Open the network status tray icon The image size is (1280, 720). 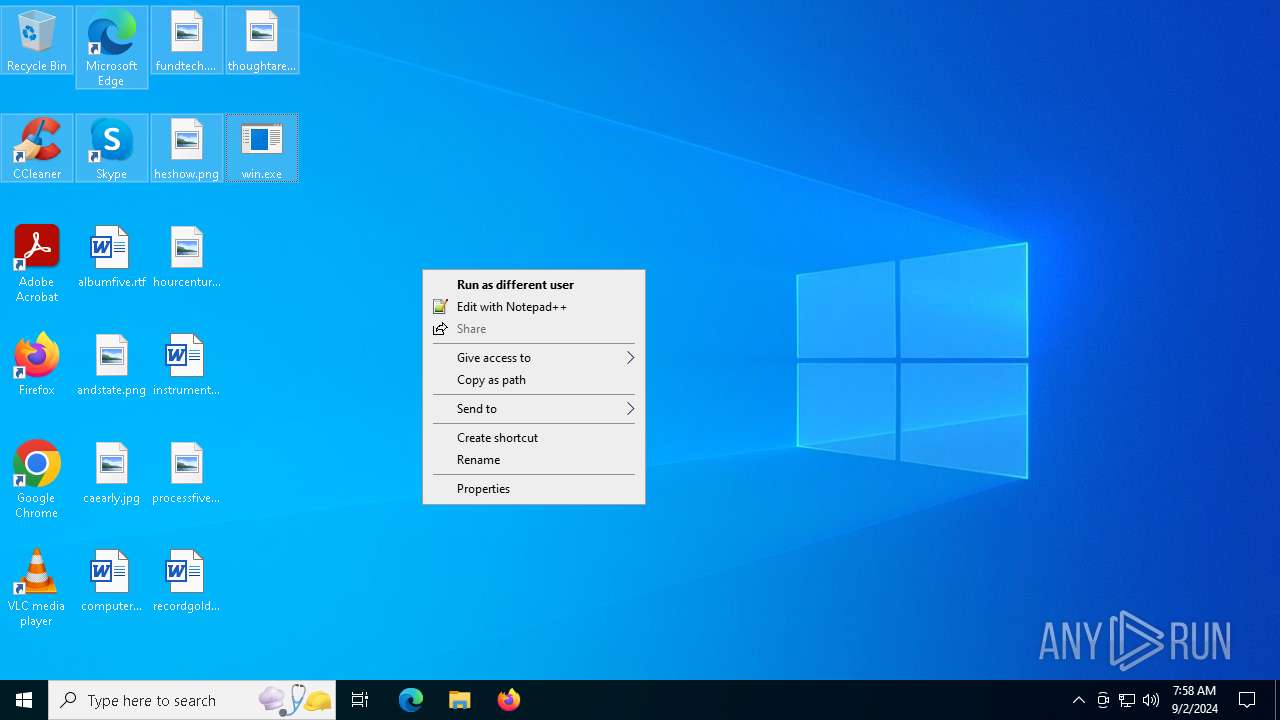tap(1127, 700)
